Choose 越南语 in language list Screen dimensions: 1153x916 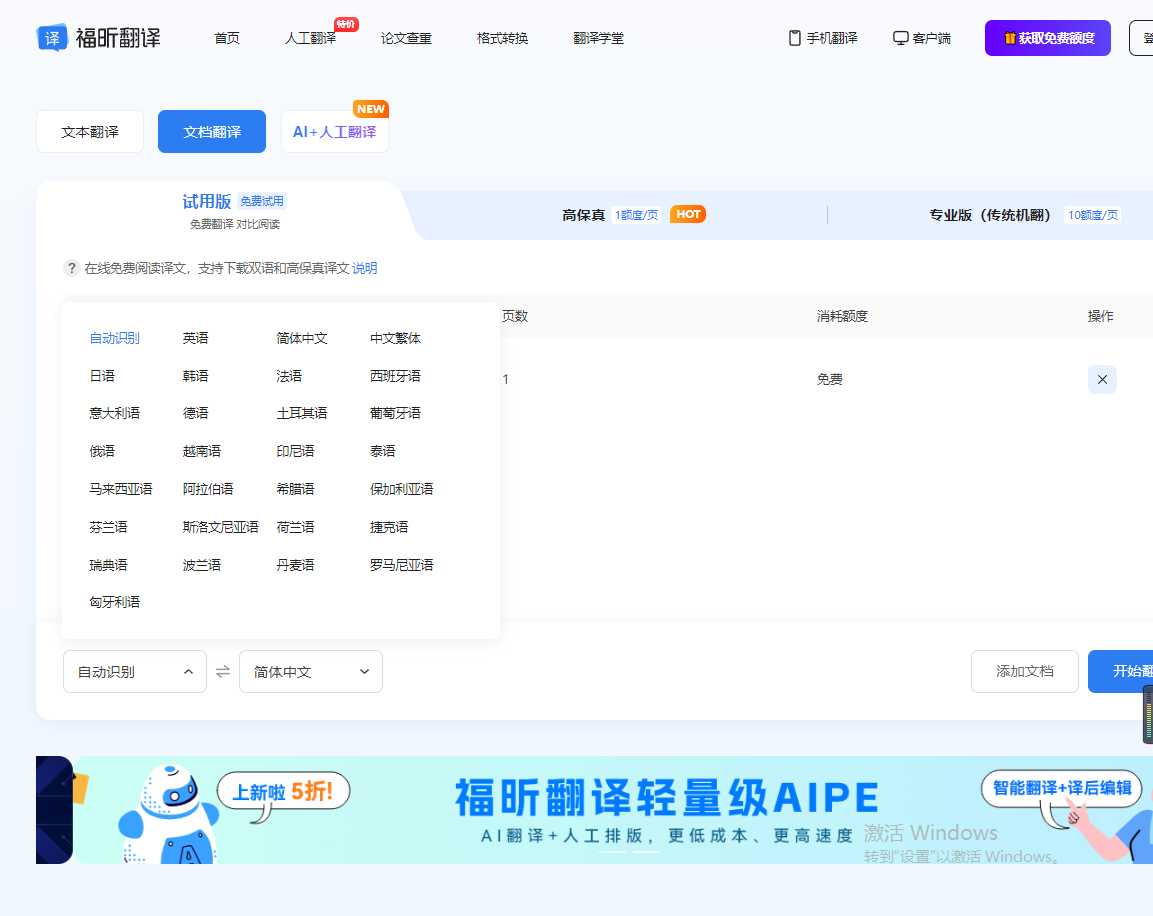[201, 451]
